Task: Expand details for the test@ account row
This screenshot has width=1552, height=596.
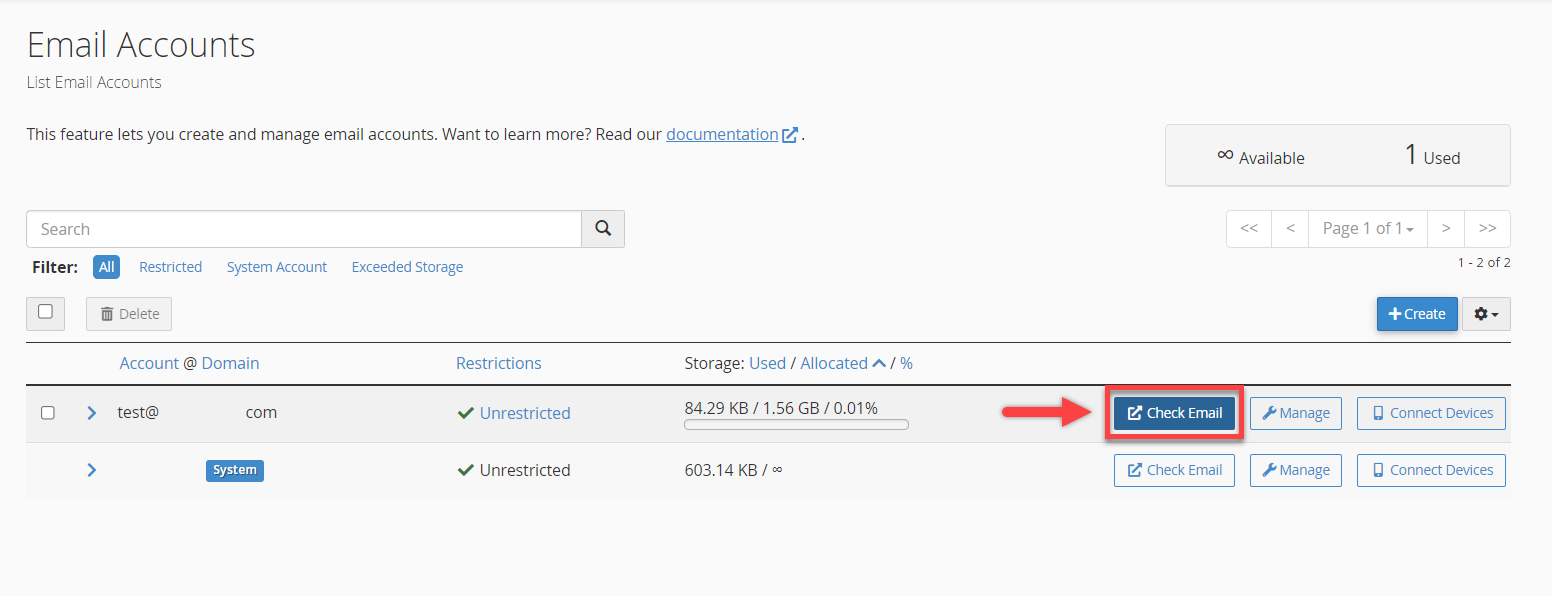Action: pos(91,412)
